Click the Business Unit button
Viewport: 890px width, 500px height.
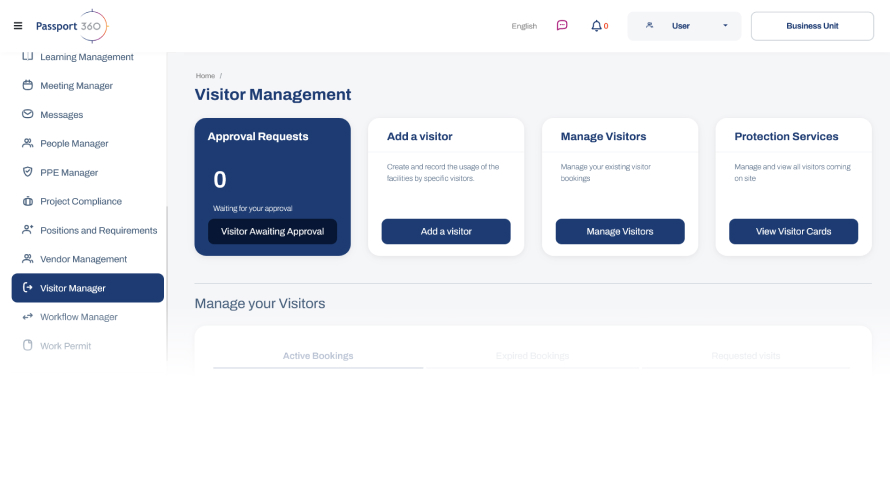pos(812,26)
